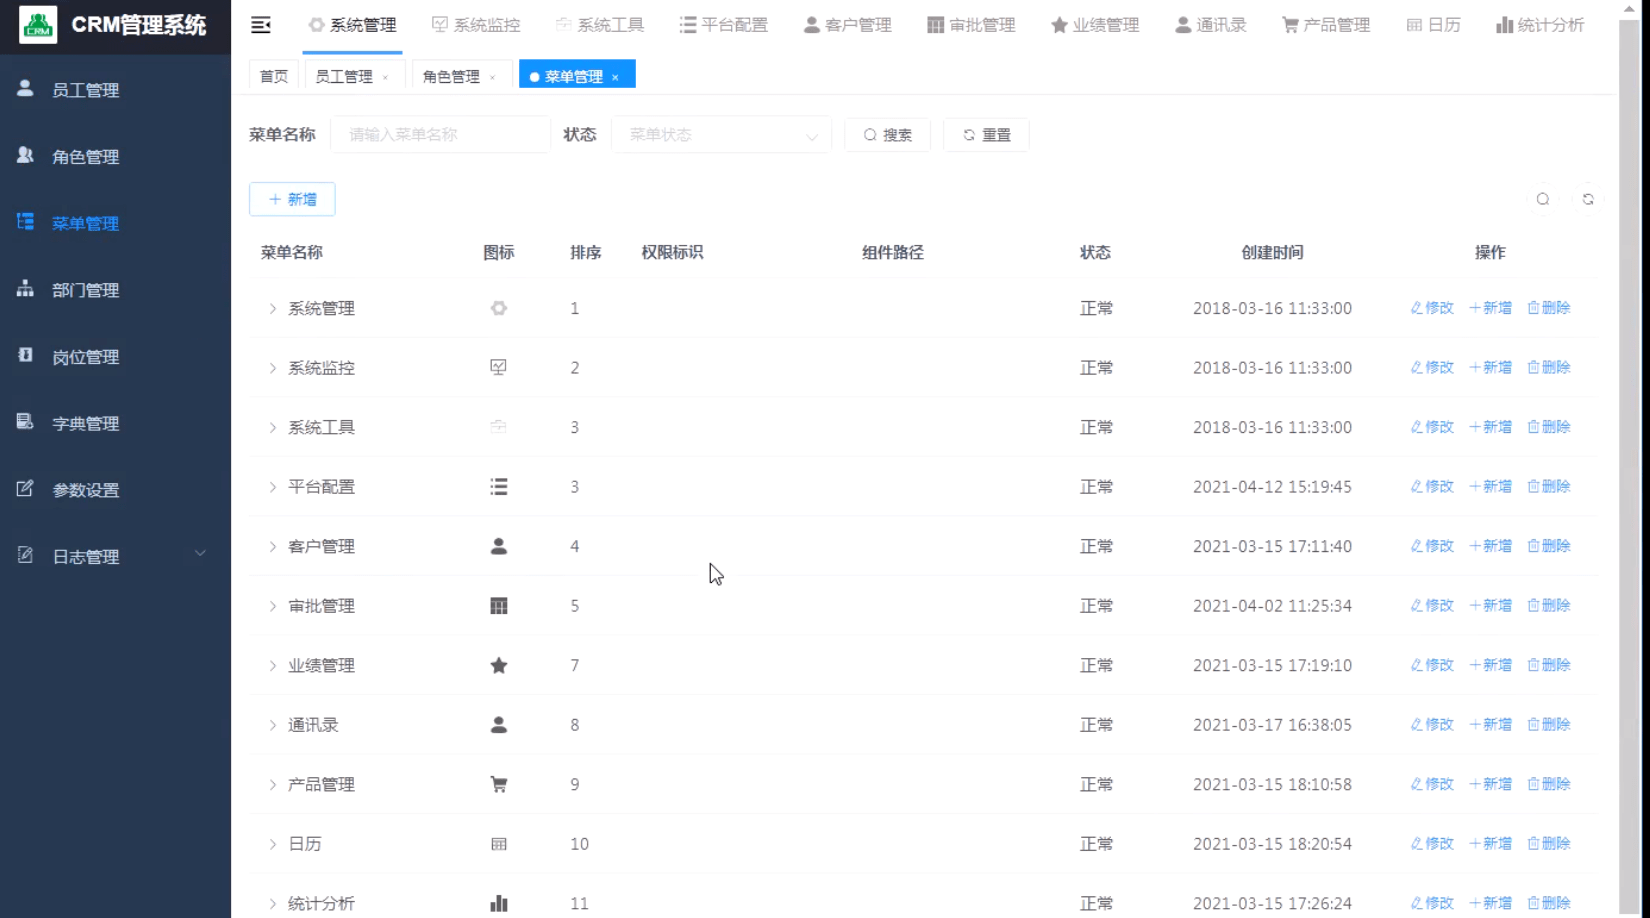
Task: Click 删除 for 客户管理 row
Action: 1549,546
